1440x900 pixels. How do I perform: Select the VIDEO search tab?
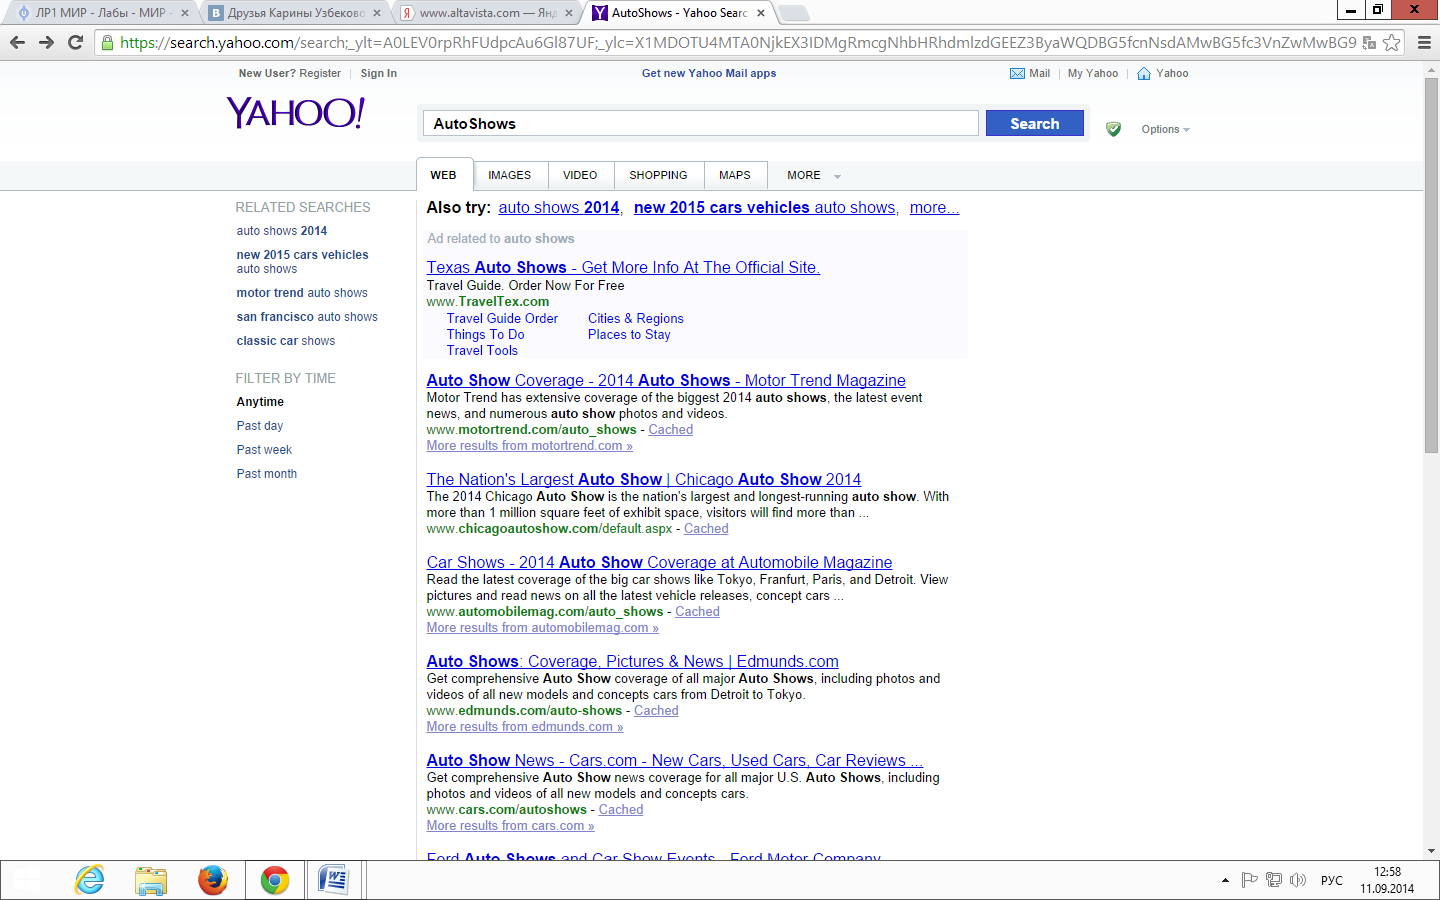[x=580, y=175]
